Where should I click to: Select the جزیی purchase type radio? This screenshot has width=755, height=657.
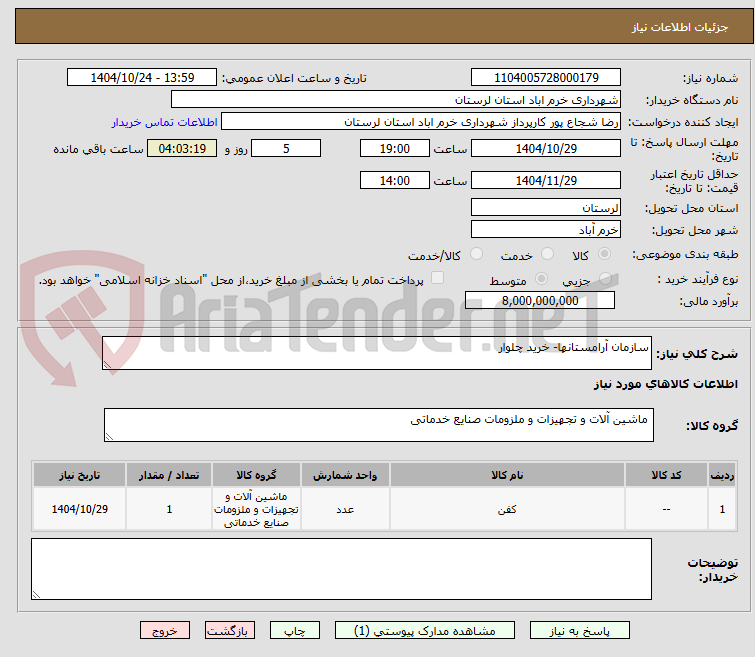point(605,279)
